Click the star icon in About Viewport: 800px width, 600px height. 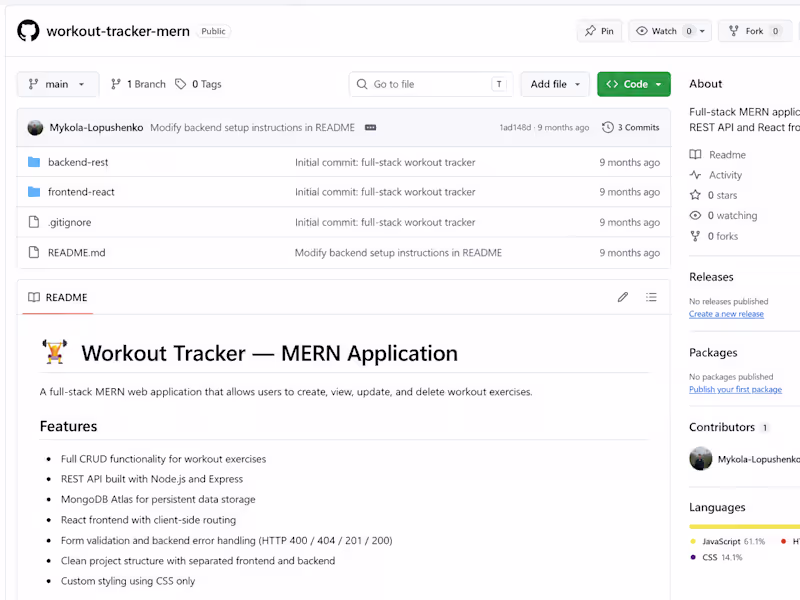coord(695,195)
